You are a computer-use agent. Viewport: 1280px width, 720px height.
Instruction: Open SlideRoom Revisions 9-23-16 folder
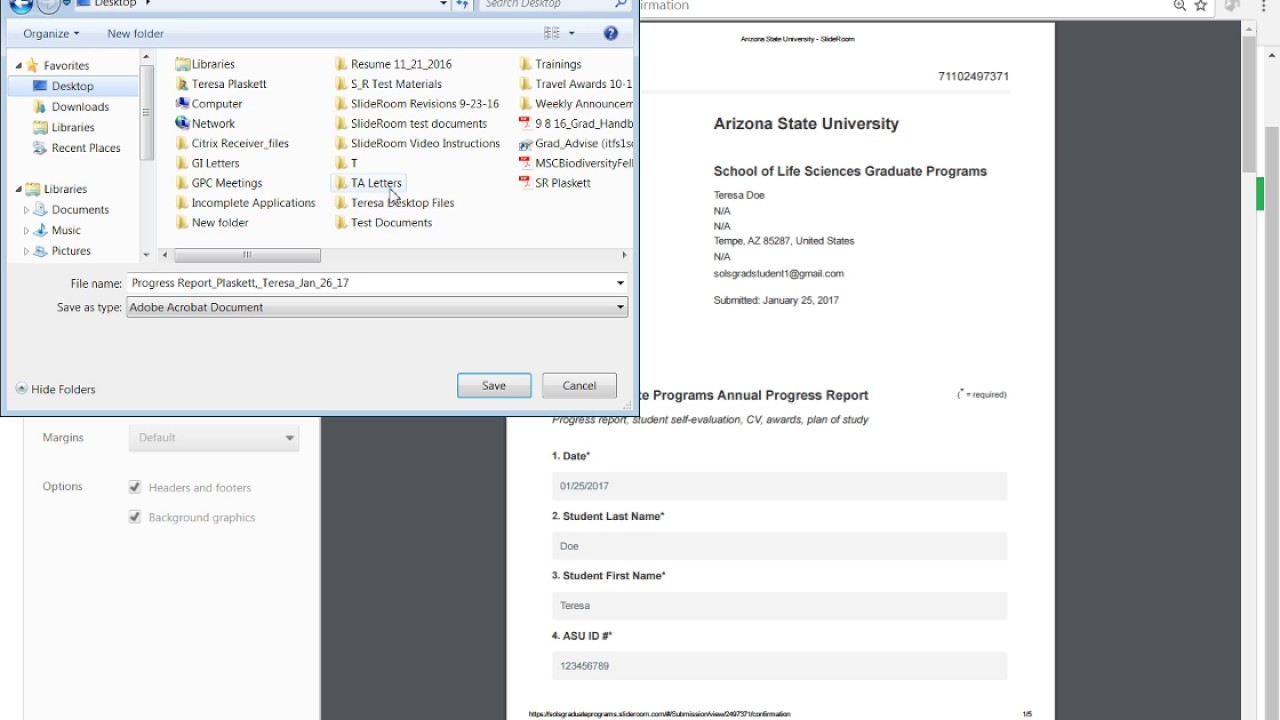pos(417,104)
